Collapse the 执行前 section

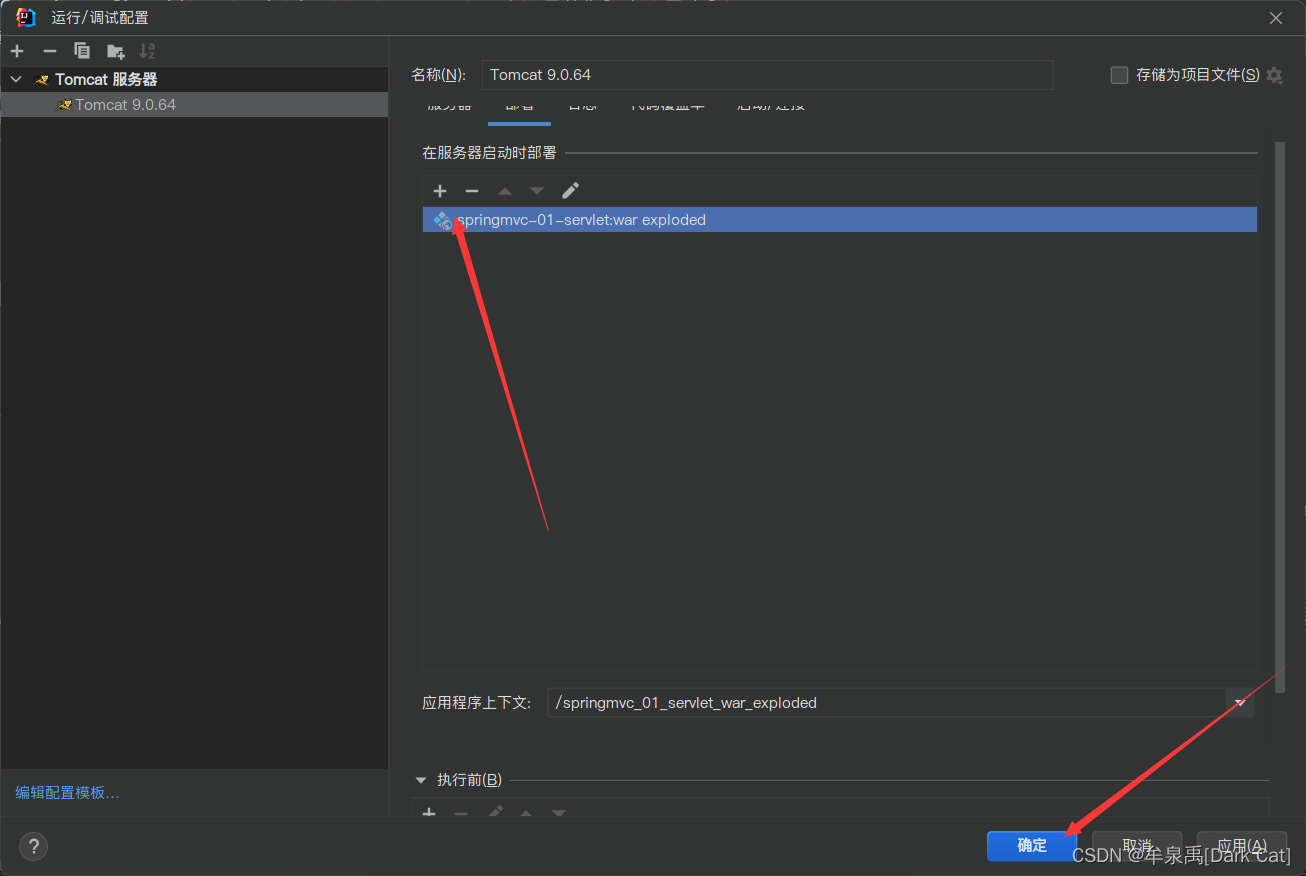coord(421,780)
